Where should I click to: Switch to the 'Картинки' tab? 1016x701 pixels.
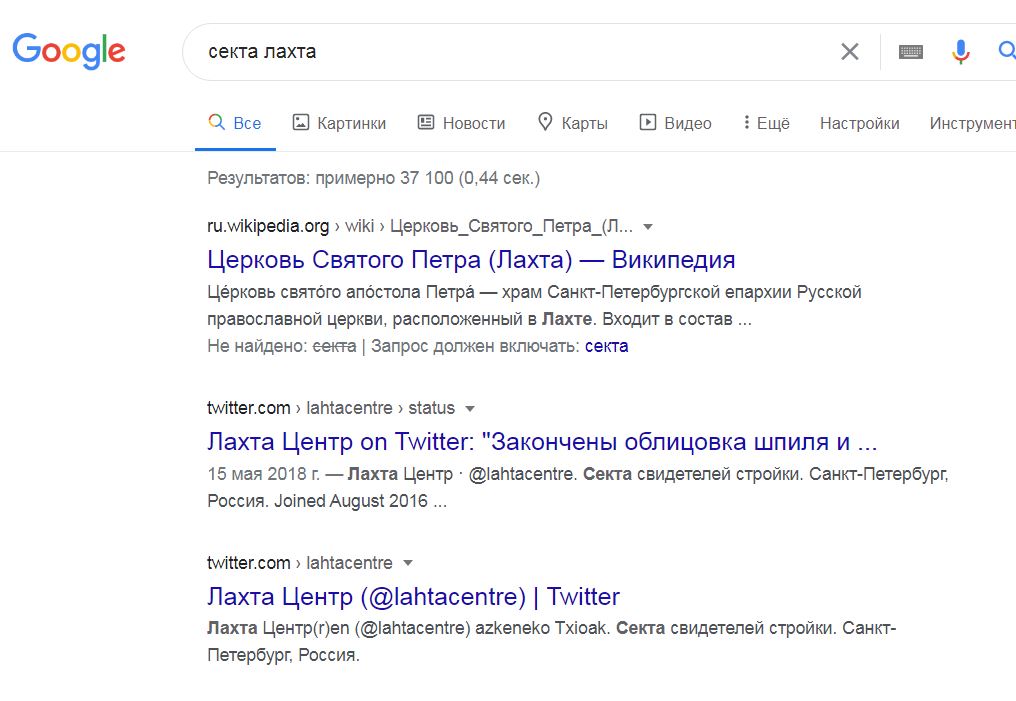click(x=339, y=123)
